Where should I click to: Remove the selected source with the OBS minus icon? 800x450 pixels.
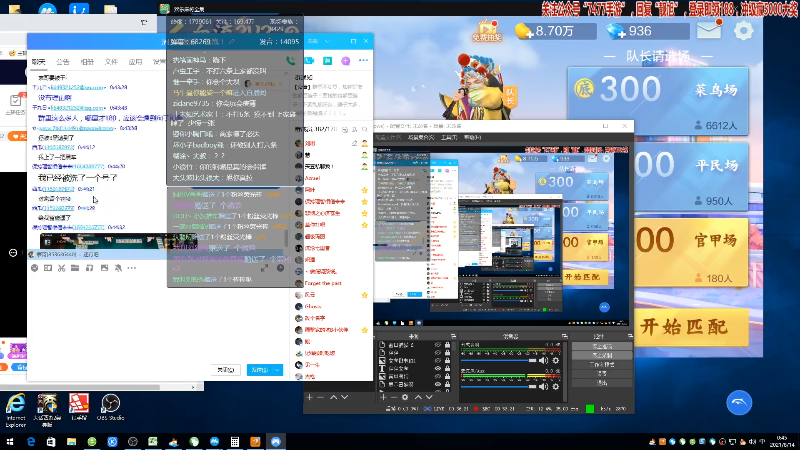(x=394, y=397)
